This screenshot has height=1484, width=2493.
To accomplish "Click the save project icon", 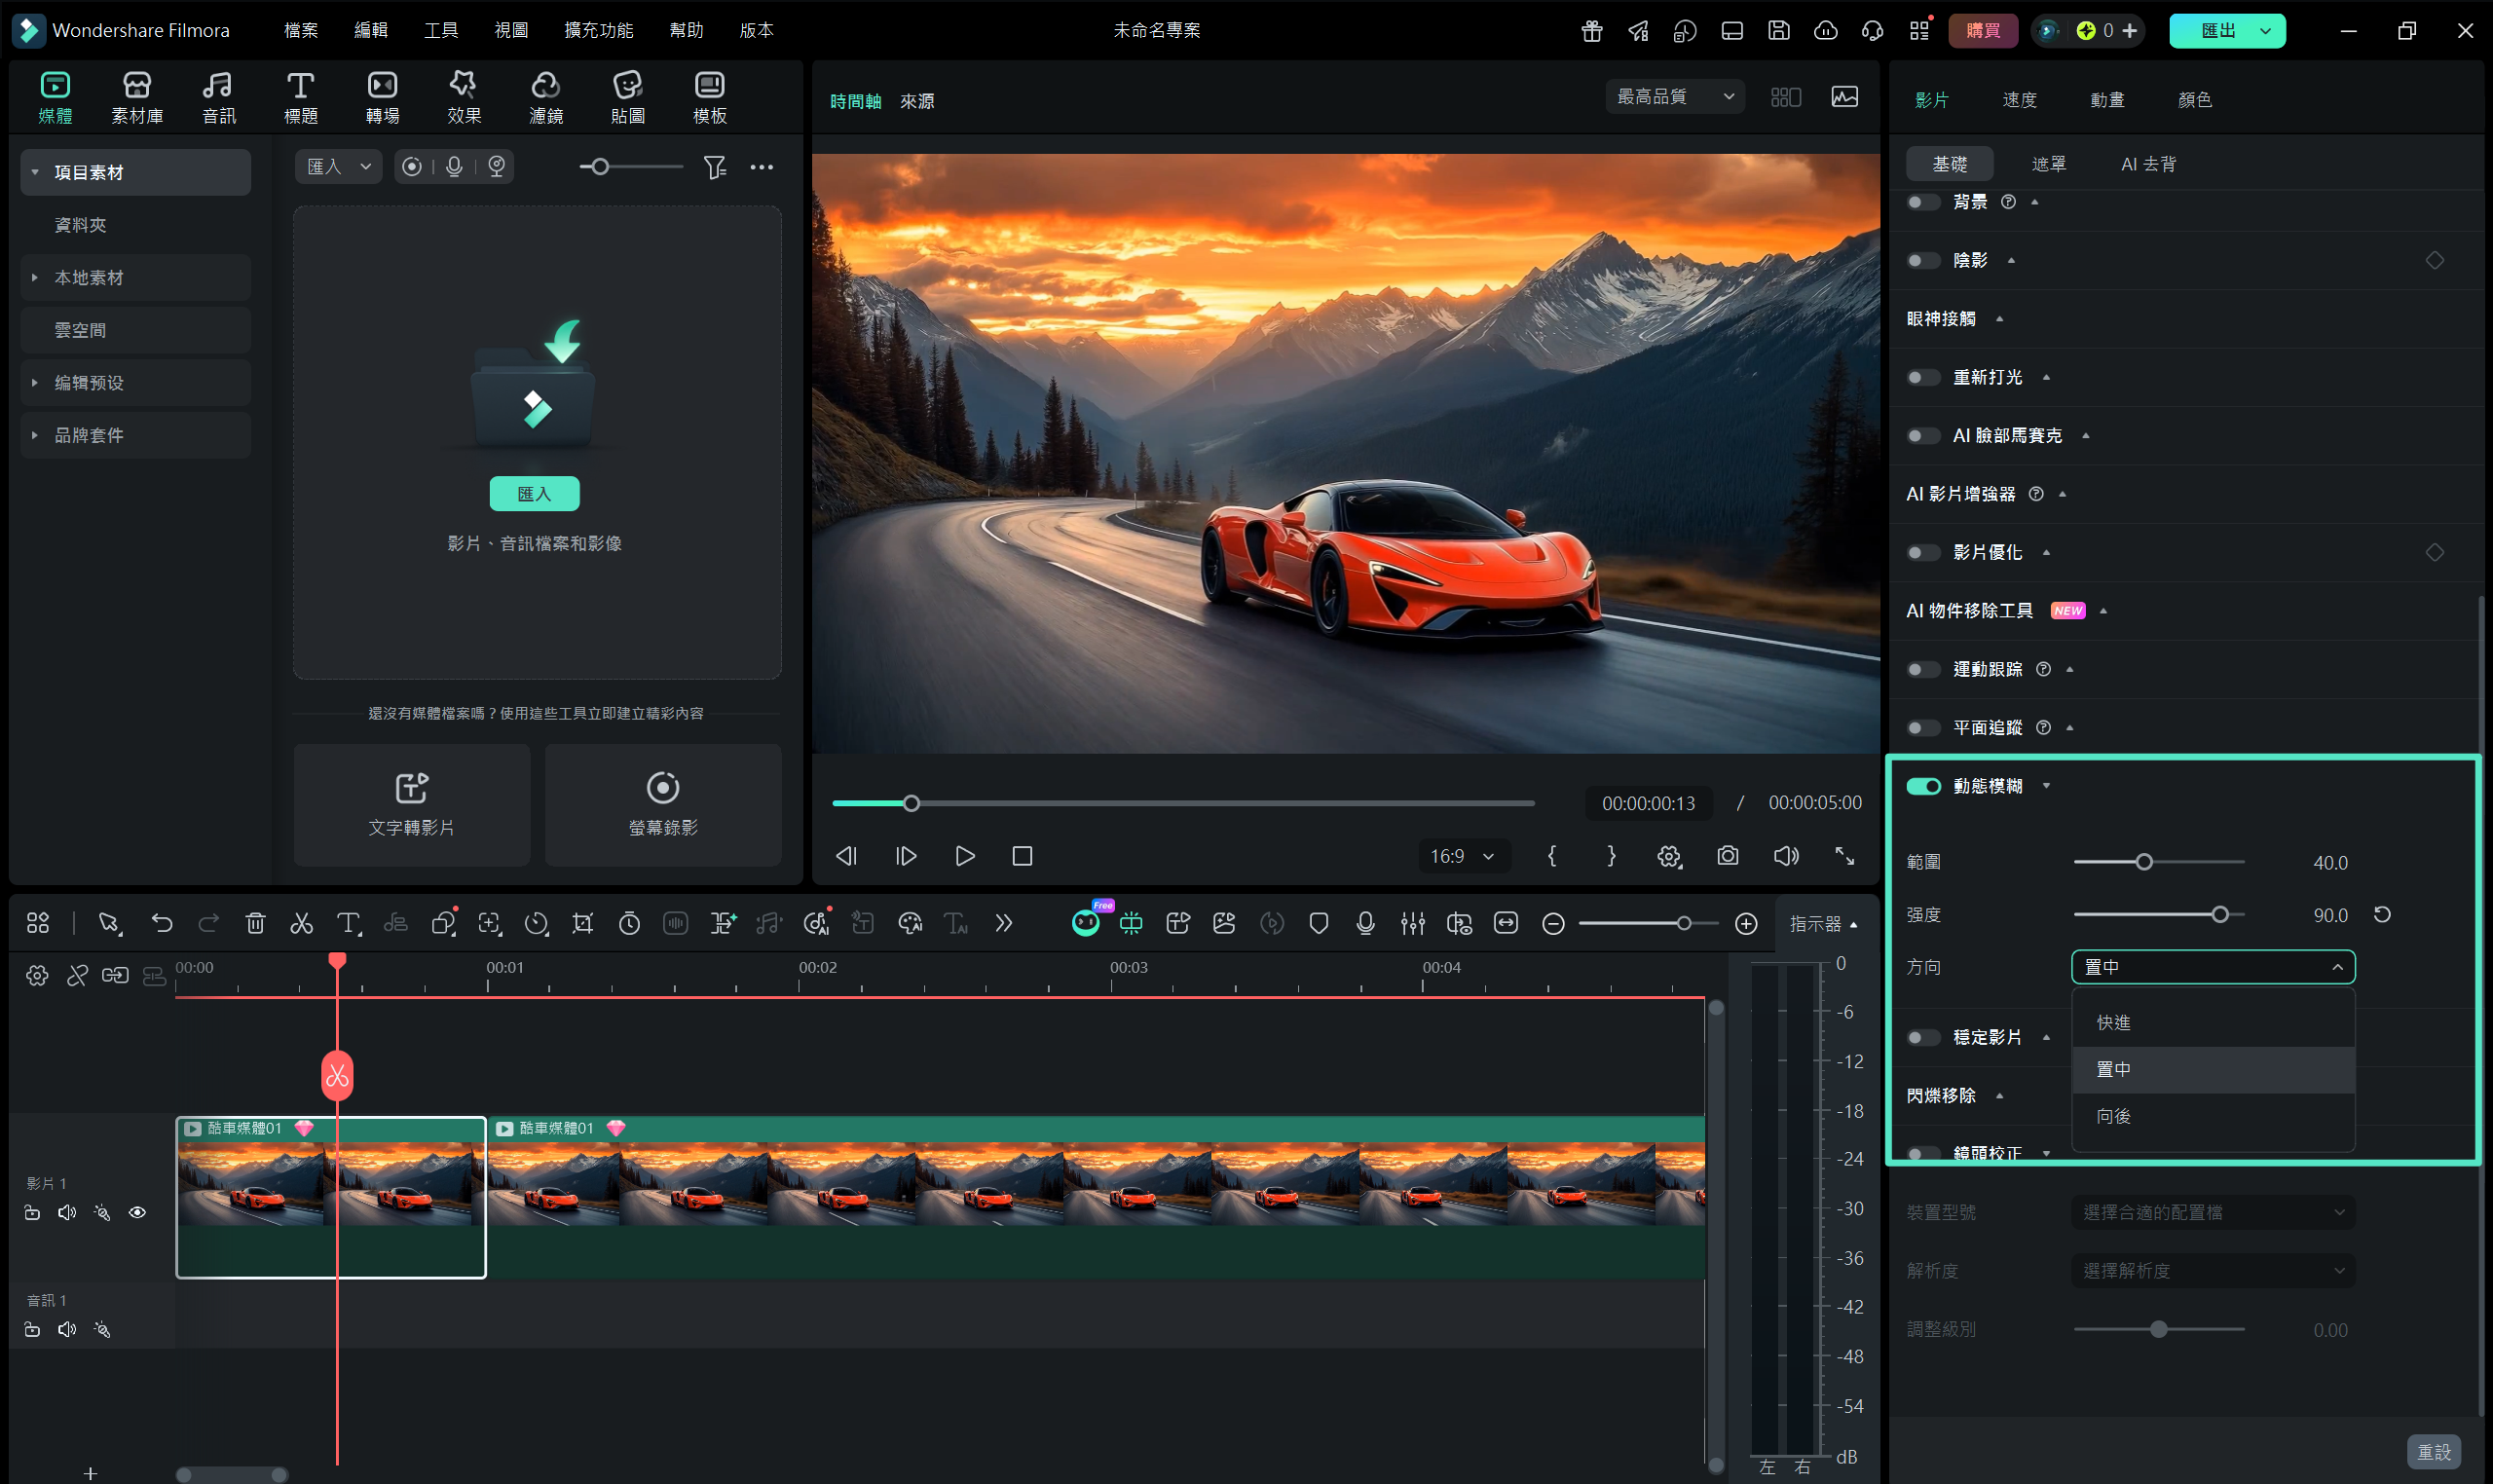I will (x=1778, y=30).
